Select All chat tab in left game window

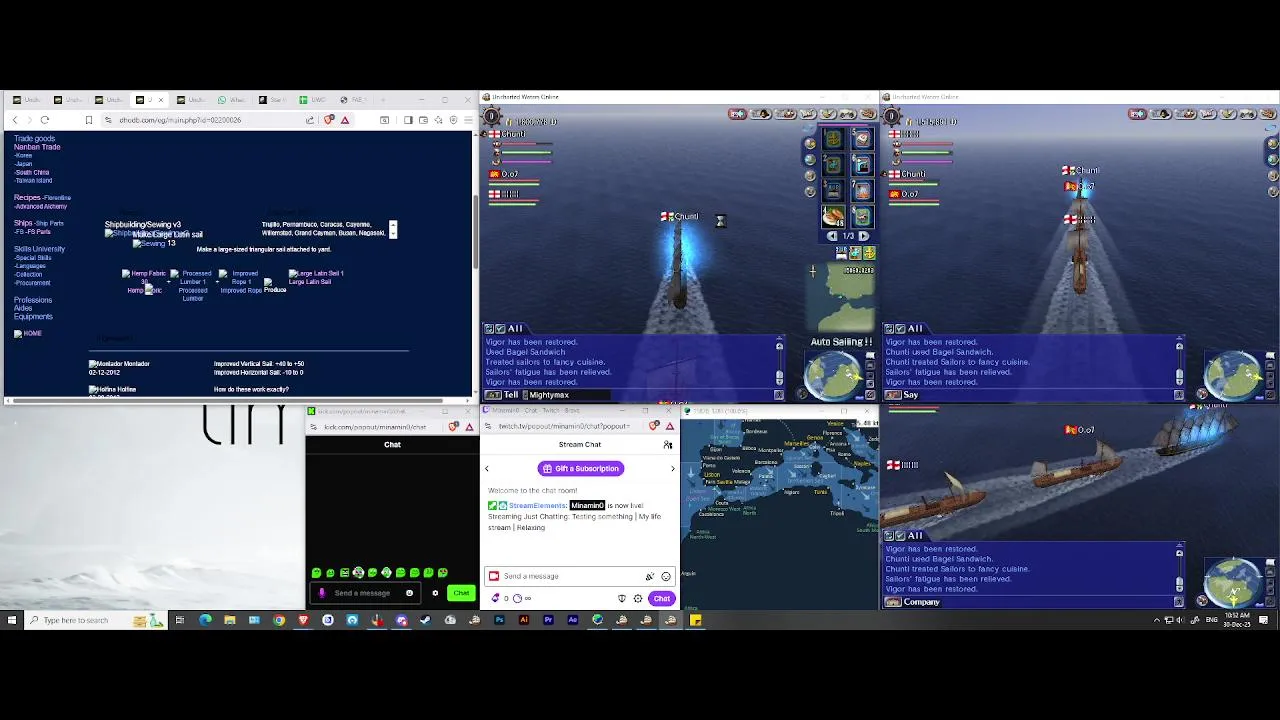pyautogui.click(x=515, y=329)
